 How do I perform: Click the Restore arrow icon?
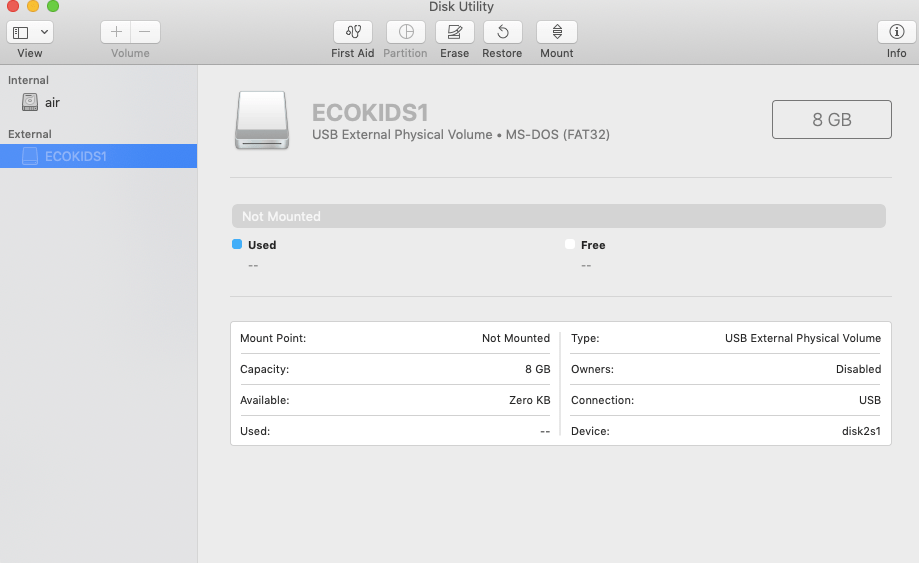point(502,32)
